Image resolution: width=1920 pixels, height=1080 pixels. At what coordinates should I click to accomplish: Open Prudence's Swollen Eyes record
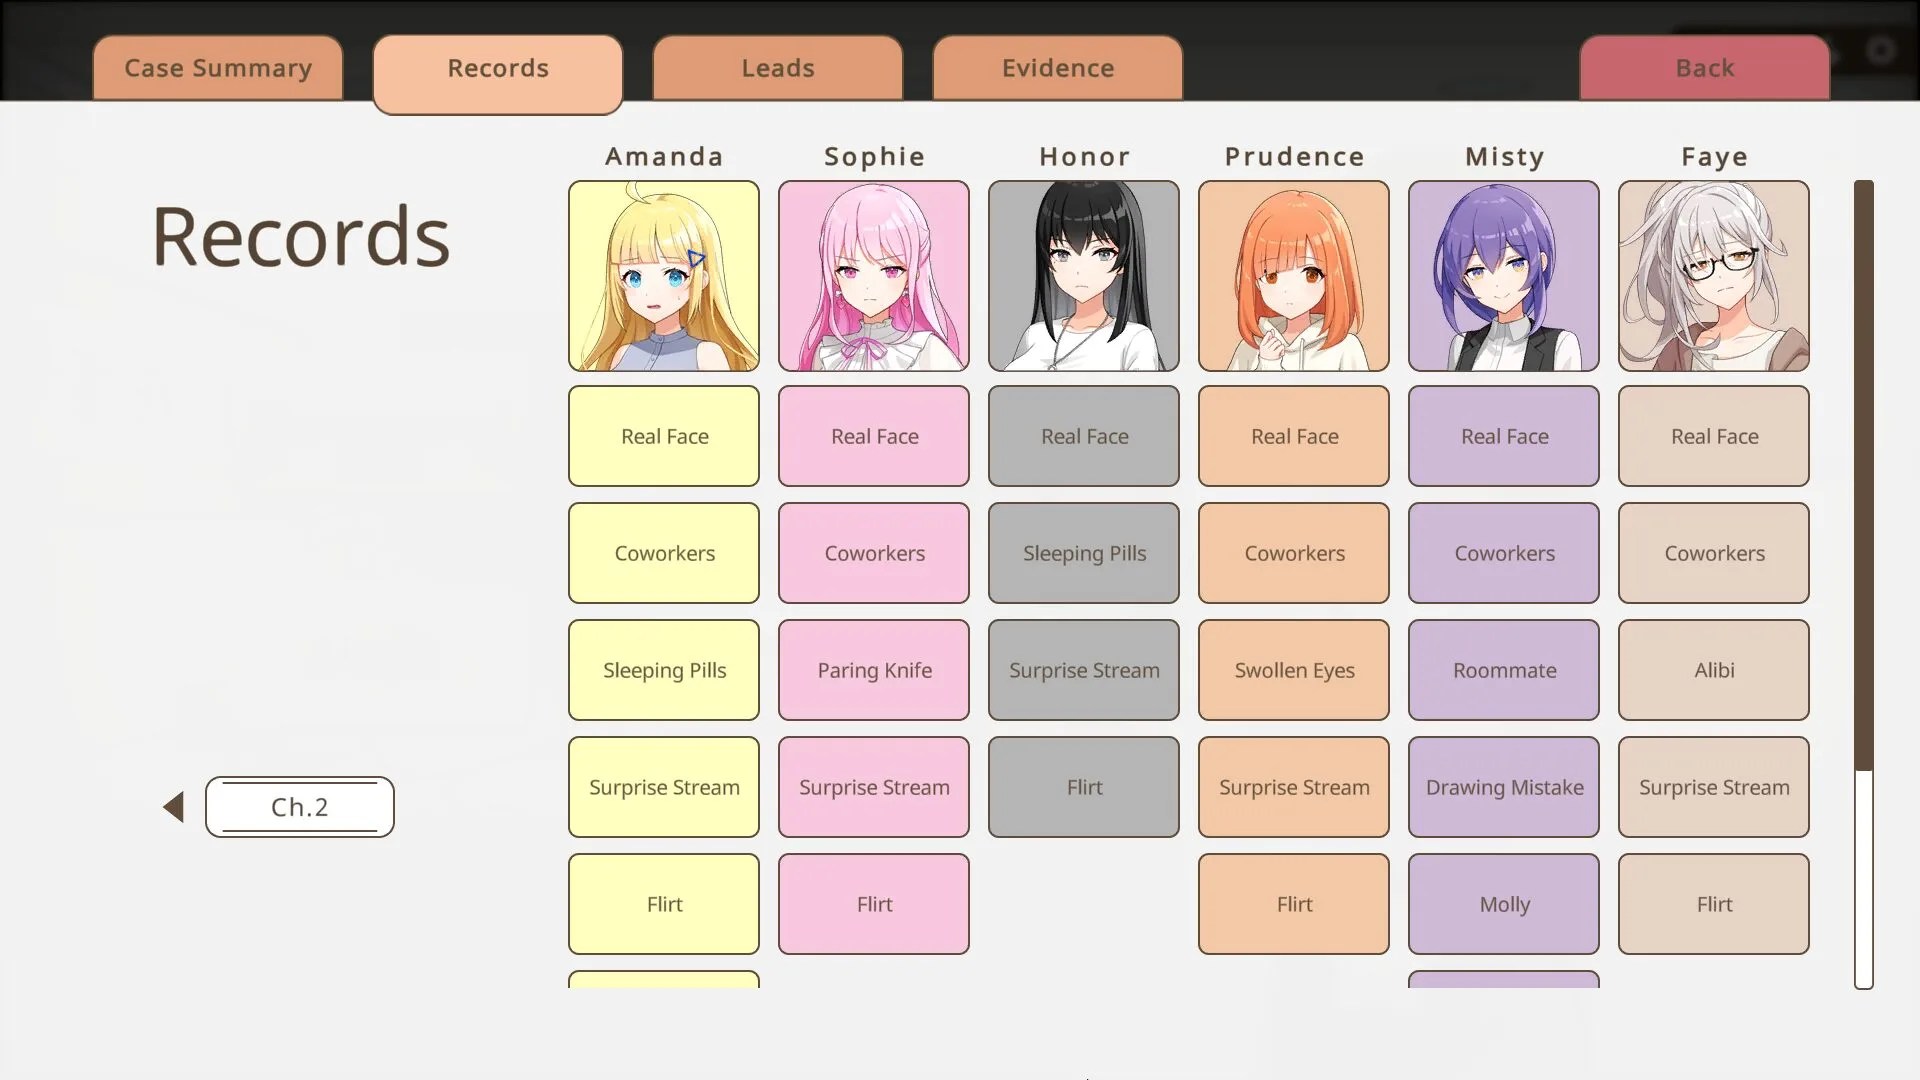pos(1294,670)
